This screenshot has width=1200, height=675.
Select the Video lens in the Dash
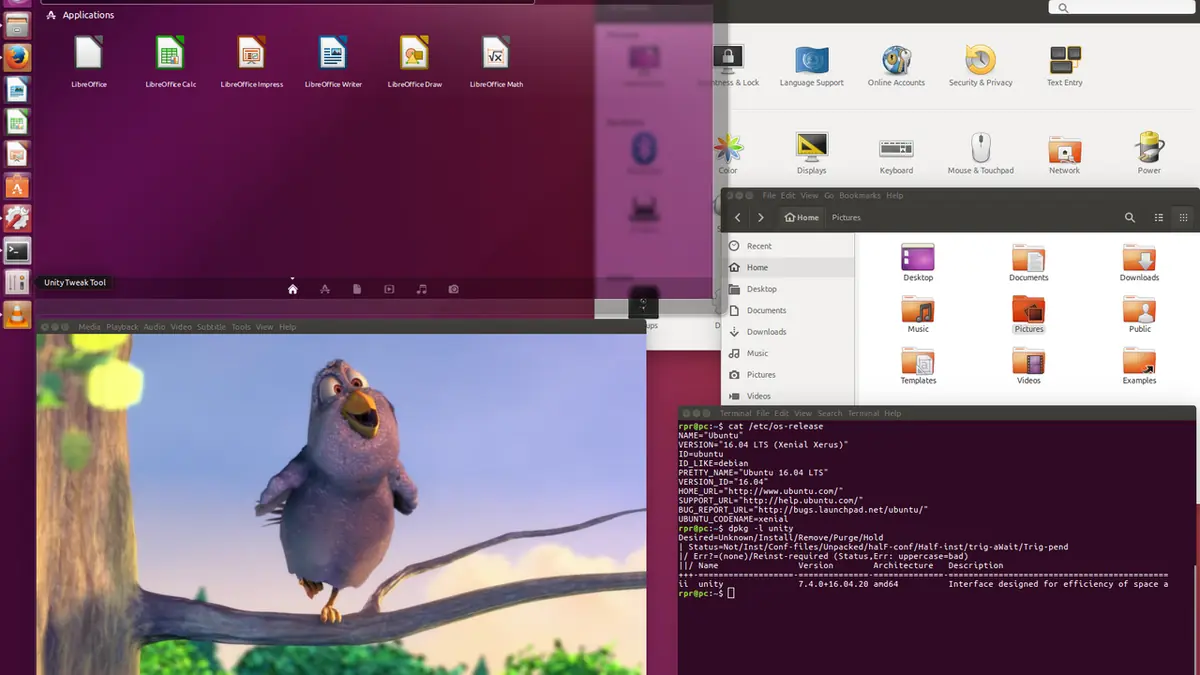pos(389,289)
